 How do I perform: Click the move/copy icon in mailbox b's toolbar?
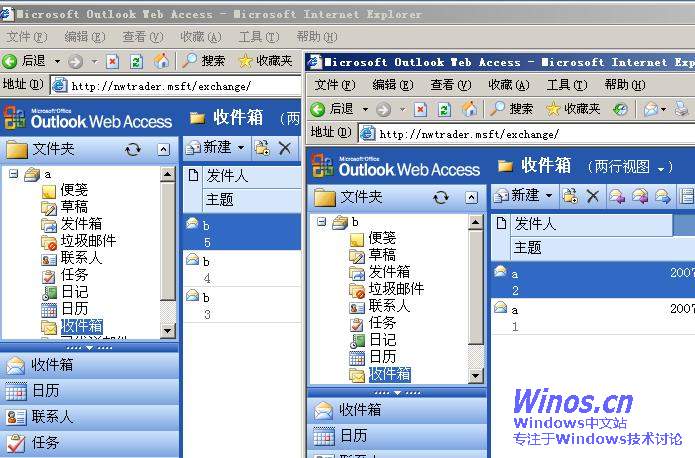(x=570, y=196)
